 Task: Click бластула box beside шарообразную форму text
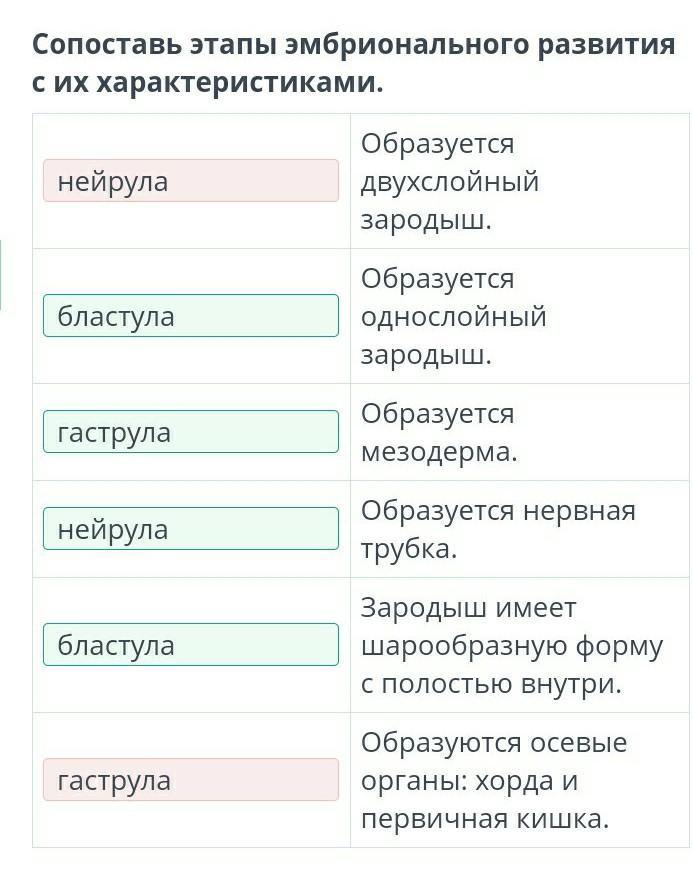click(190, 645)
